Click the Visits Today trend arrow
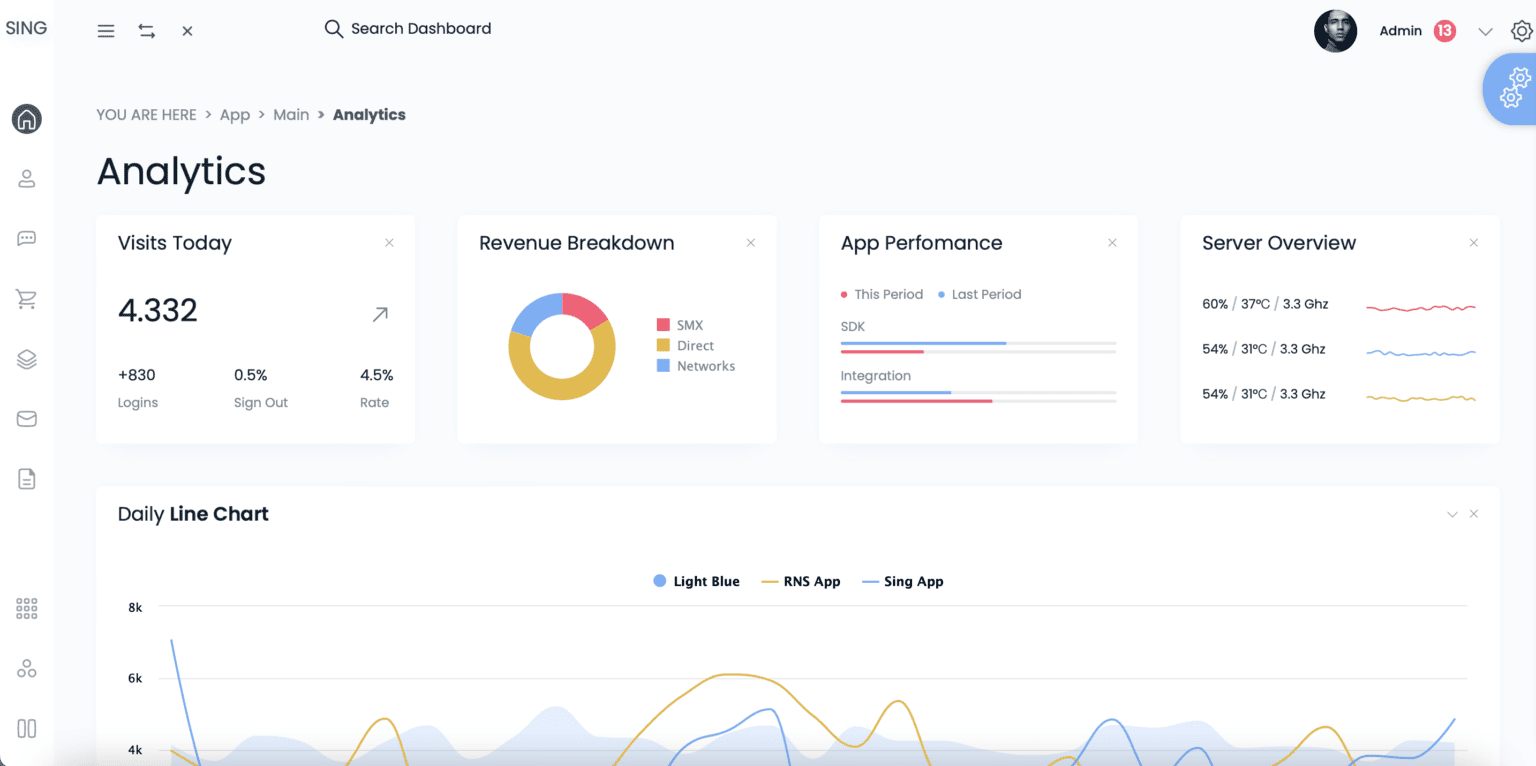The image size is (1536, 766). 379,313
